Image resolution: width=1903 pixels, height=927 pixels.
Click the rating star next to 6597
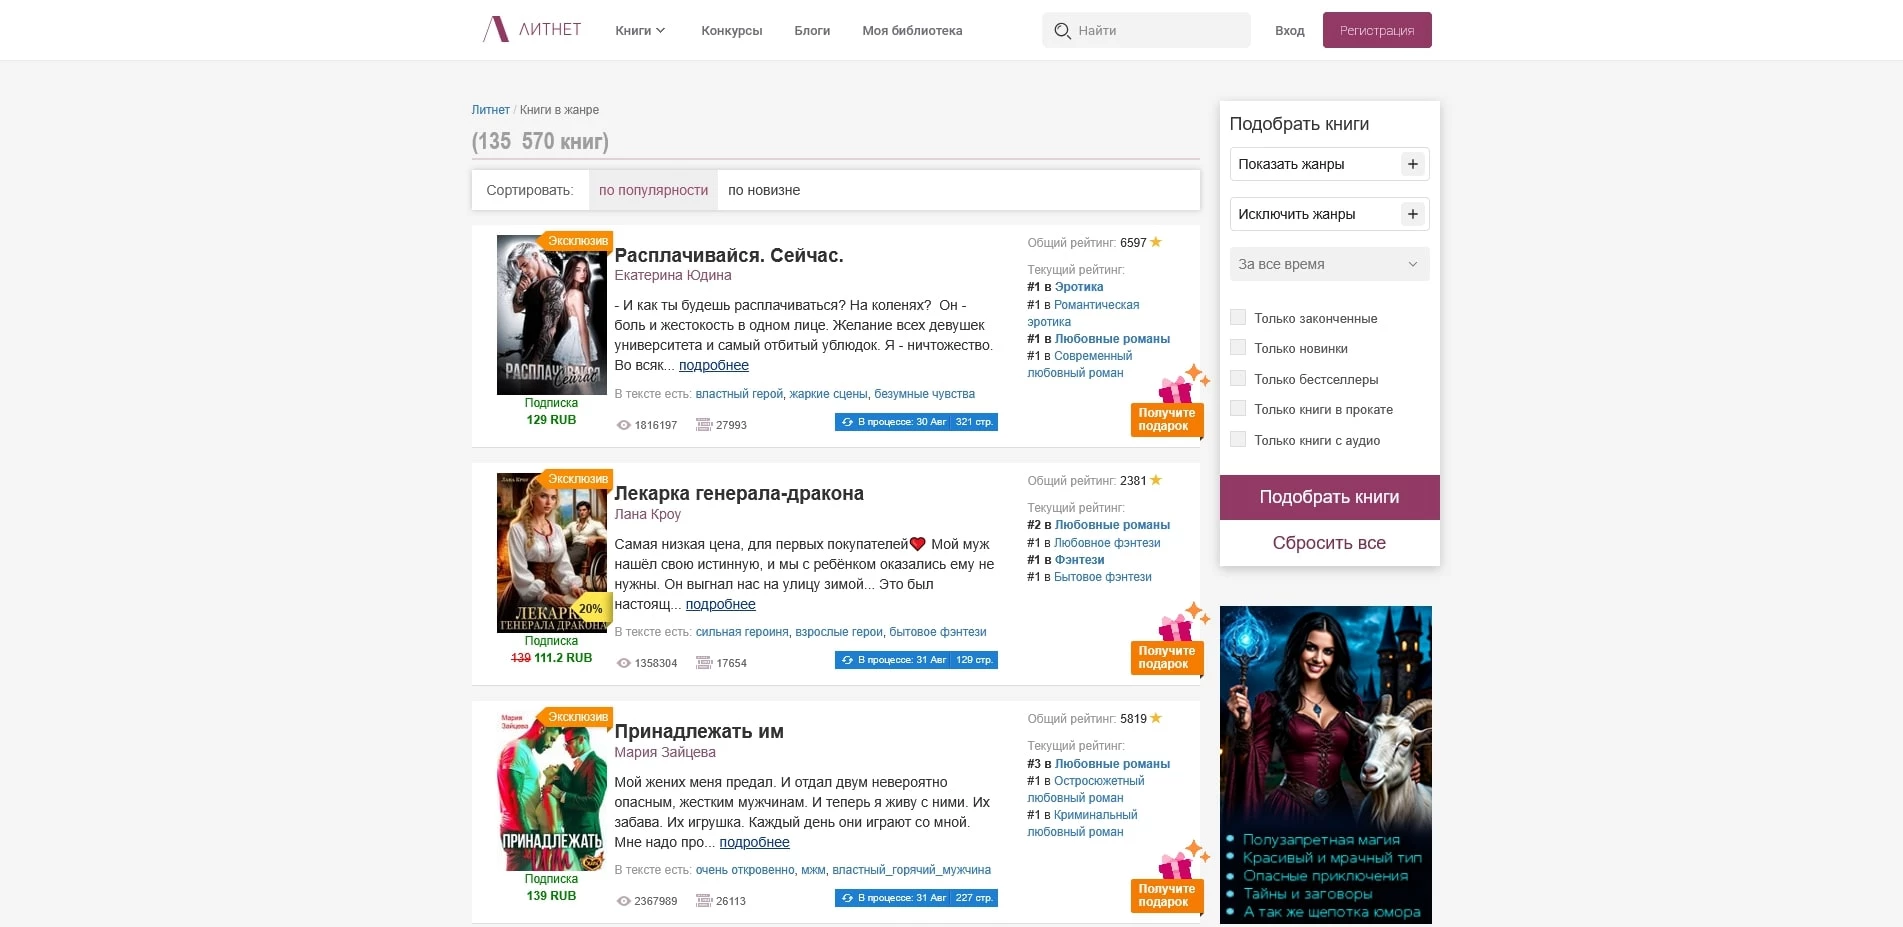[1156, 242]
